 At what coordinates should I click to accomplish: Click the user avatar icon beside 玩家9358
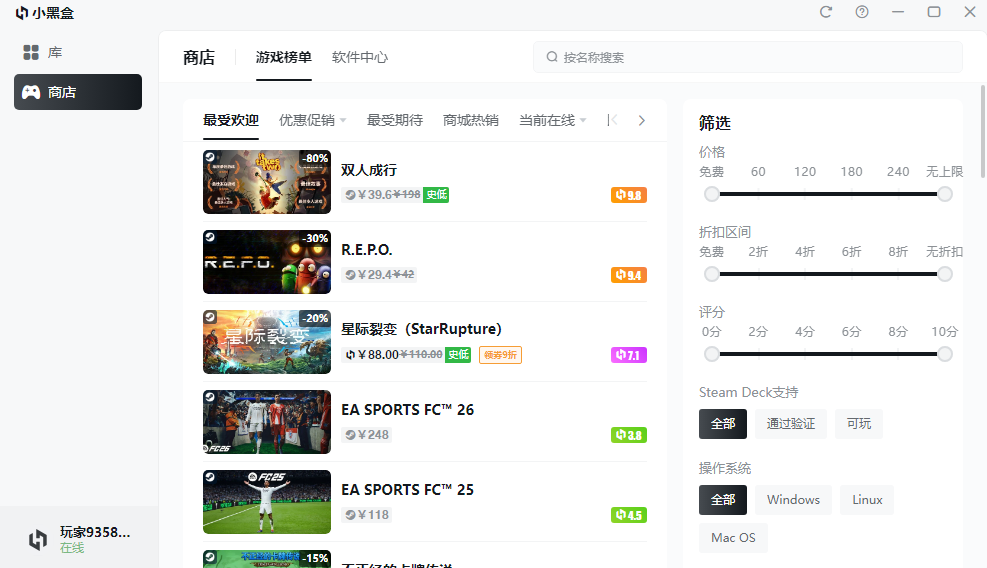coord(38,540)
